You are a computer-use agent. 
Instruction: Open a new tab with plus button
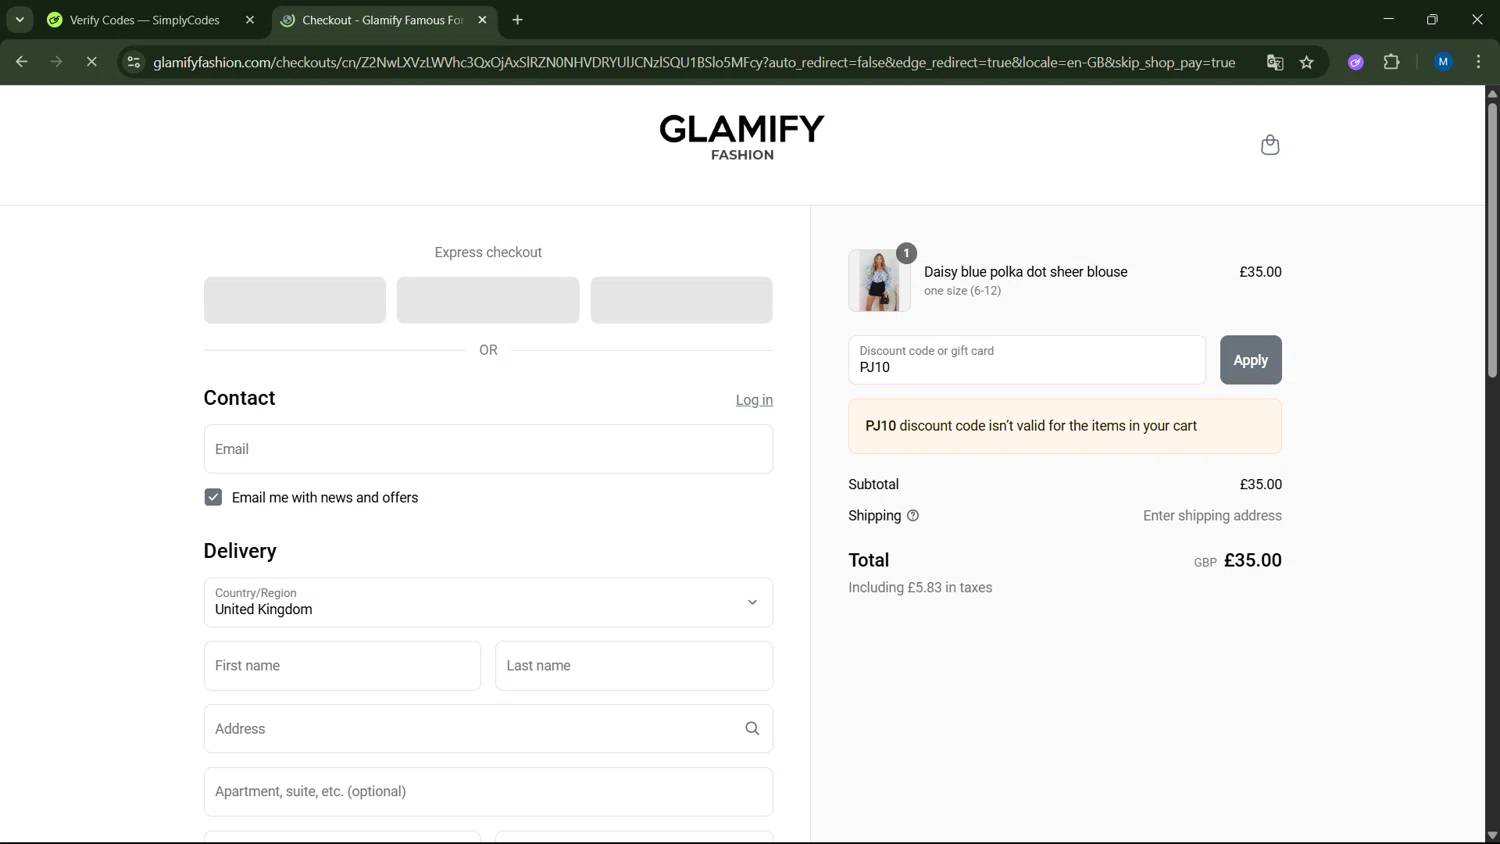click(517, 20)
